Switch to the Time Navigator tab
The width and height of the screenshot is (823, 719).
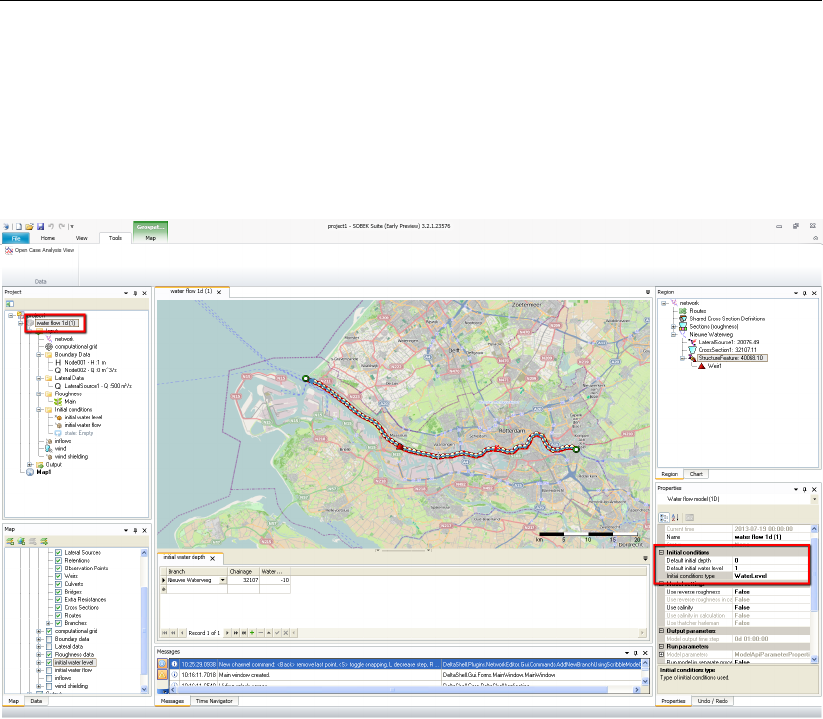pos(215,703)
